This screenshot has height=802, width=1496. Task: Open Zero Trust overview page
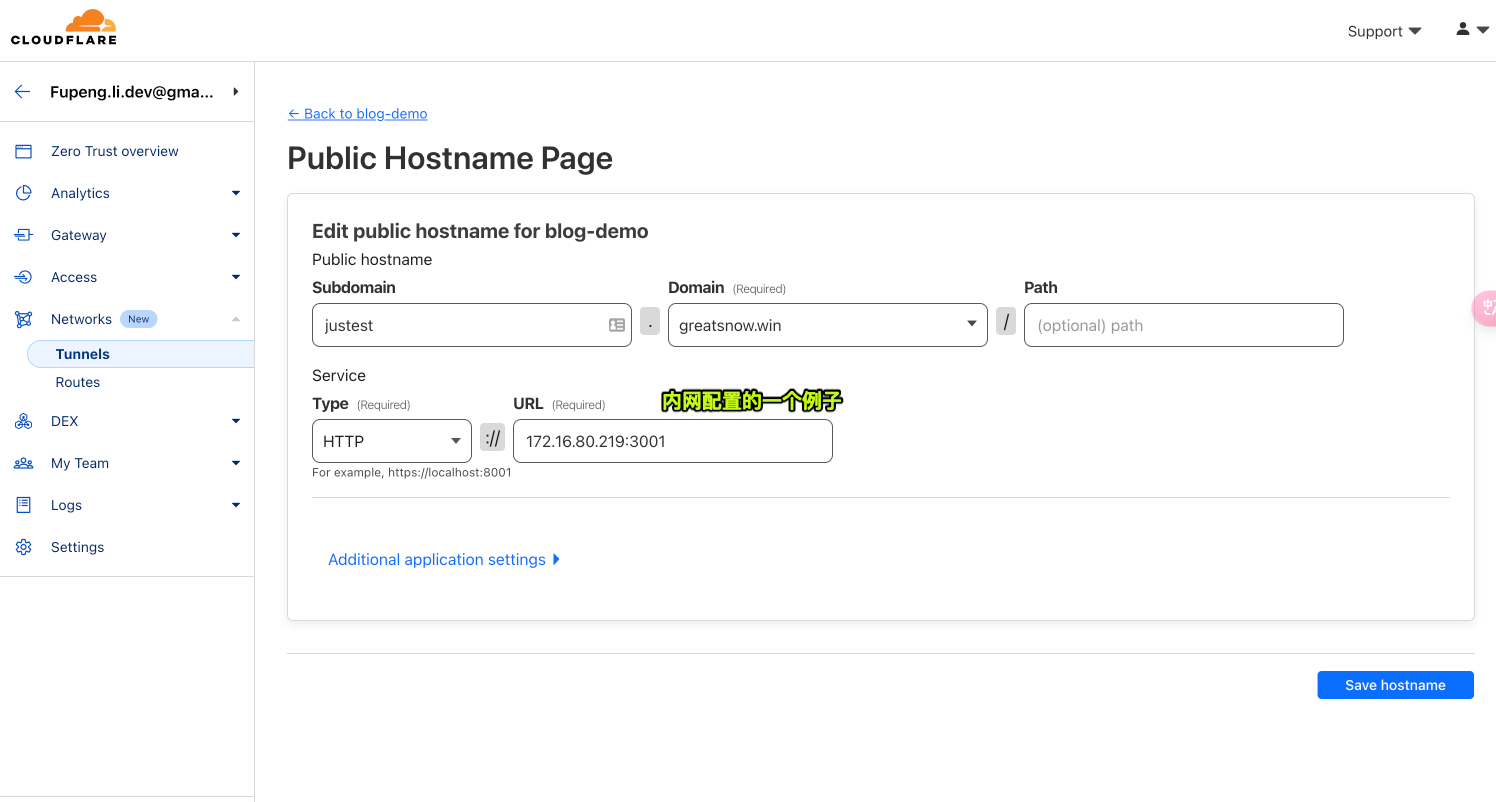click(115, 151)
